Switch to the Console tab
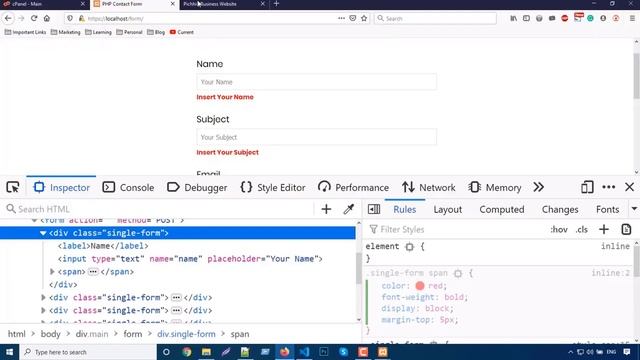640x360 pixels. pyautogui.click(x=128, y=187)
